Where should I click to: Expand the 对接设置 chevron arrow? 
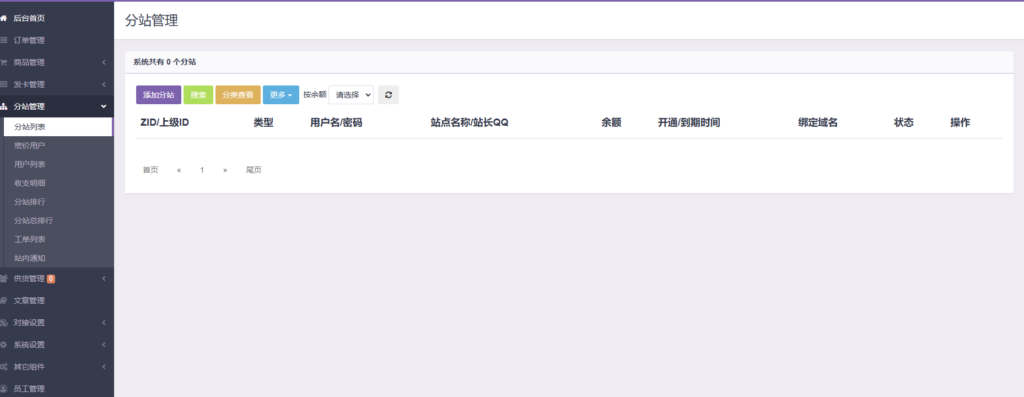pyautogui.click(x=103, y=323)
